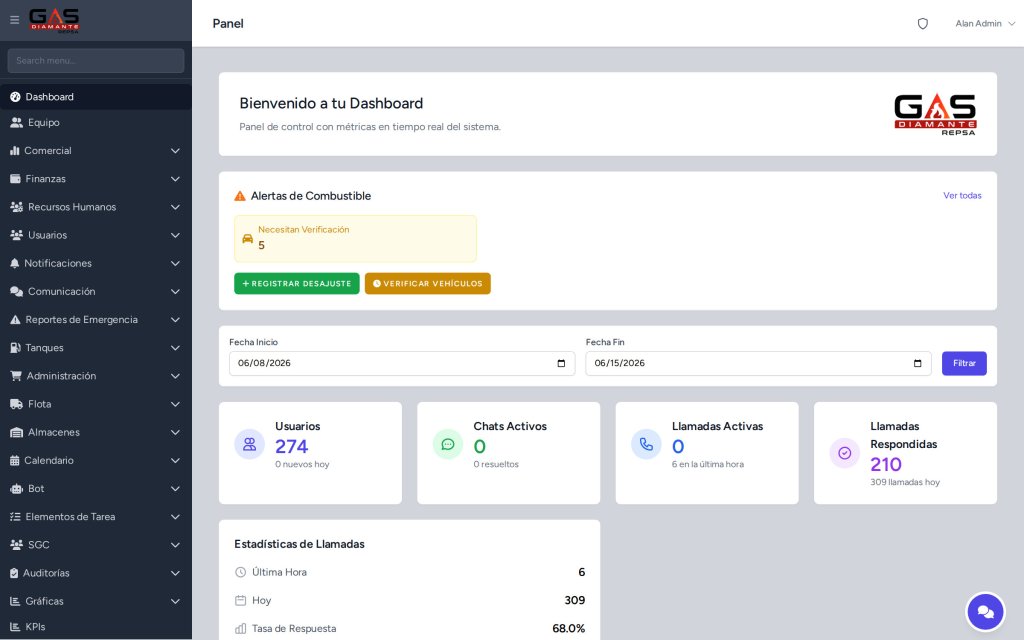Click the Notificaciones bell icon
This screenshot has height=640, width=1024.
[x=14, y=263]
